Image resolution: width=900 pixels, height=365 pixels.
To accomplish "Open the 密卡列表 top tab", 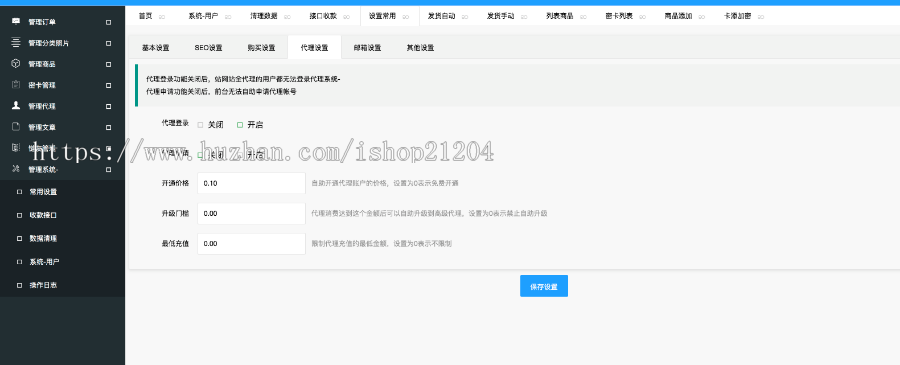I will (619, 16).
